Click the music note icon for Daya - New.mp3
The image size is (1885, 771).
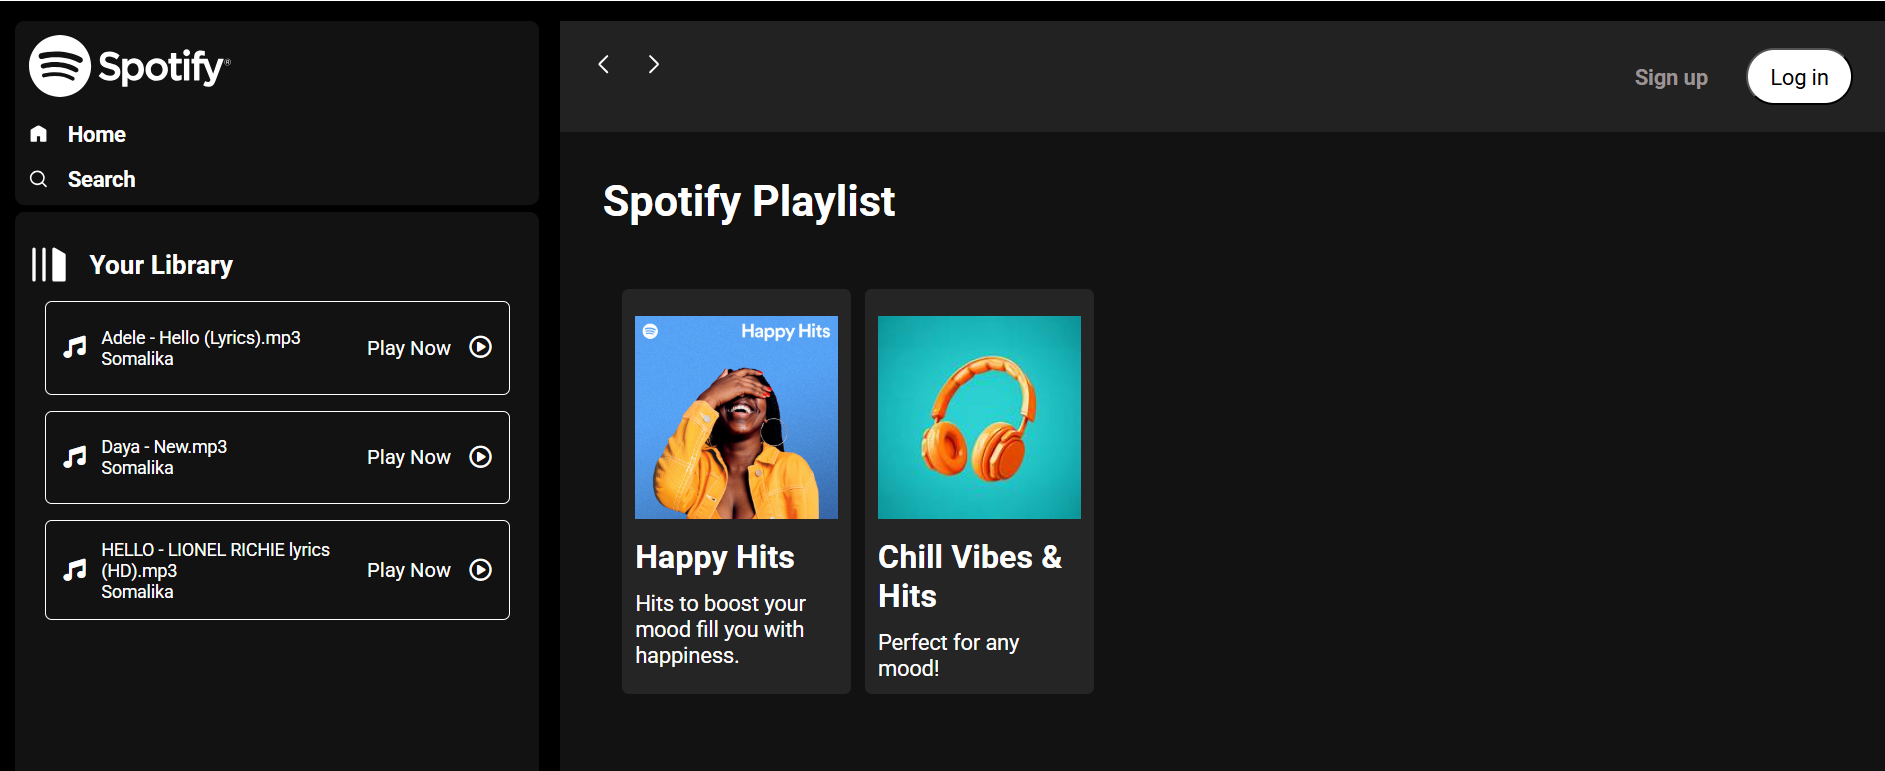click(x=75, y=457)
